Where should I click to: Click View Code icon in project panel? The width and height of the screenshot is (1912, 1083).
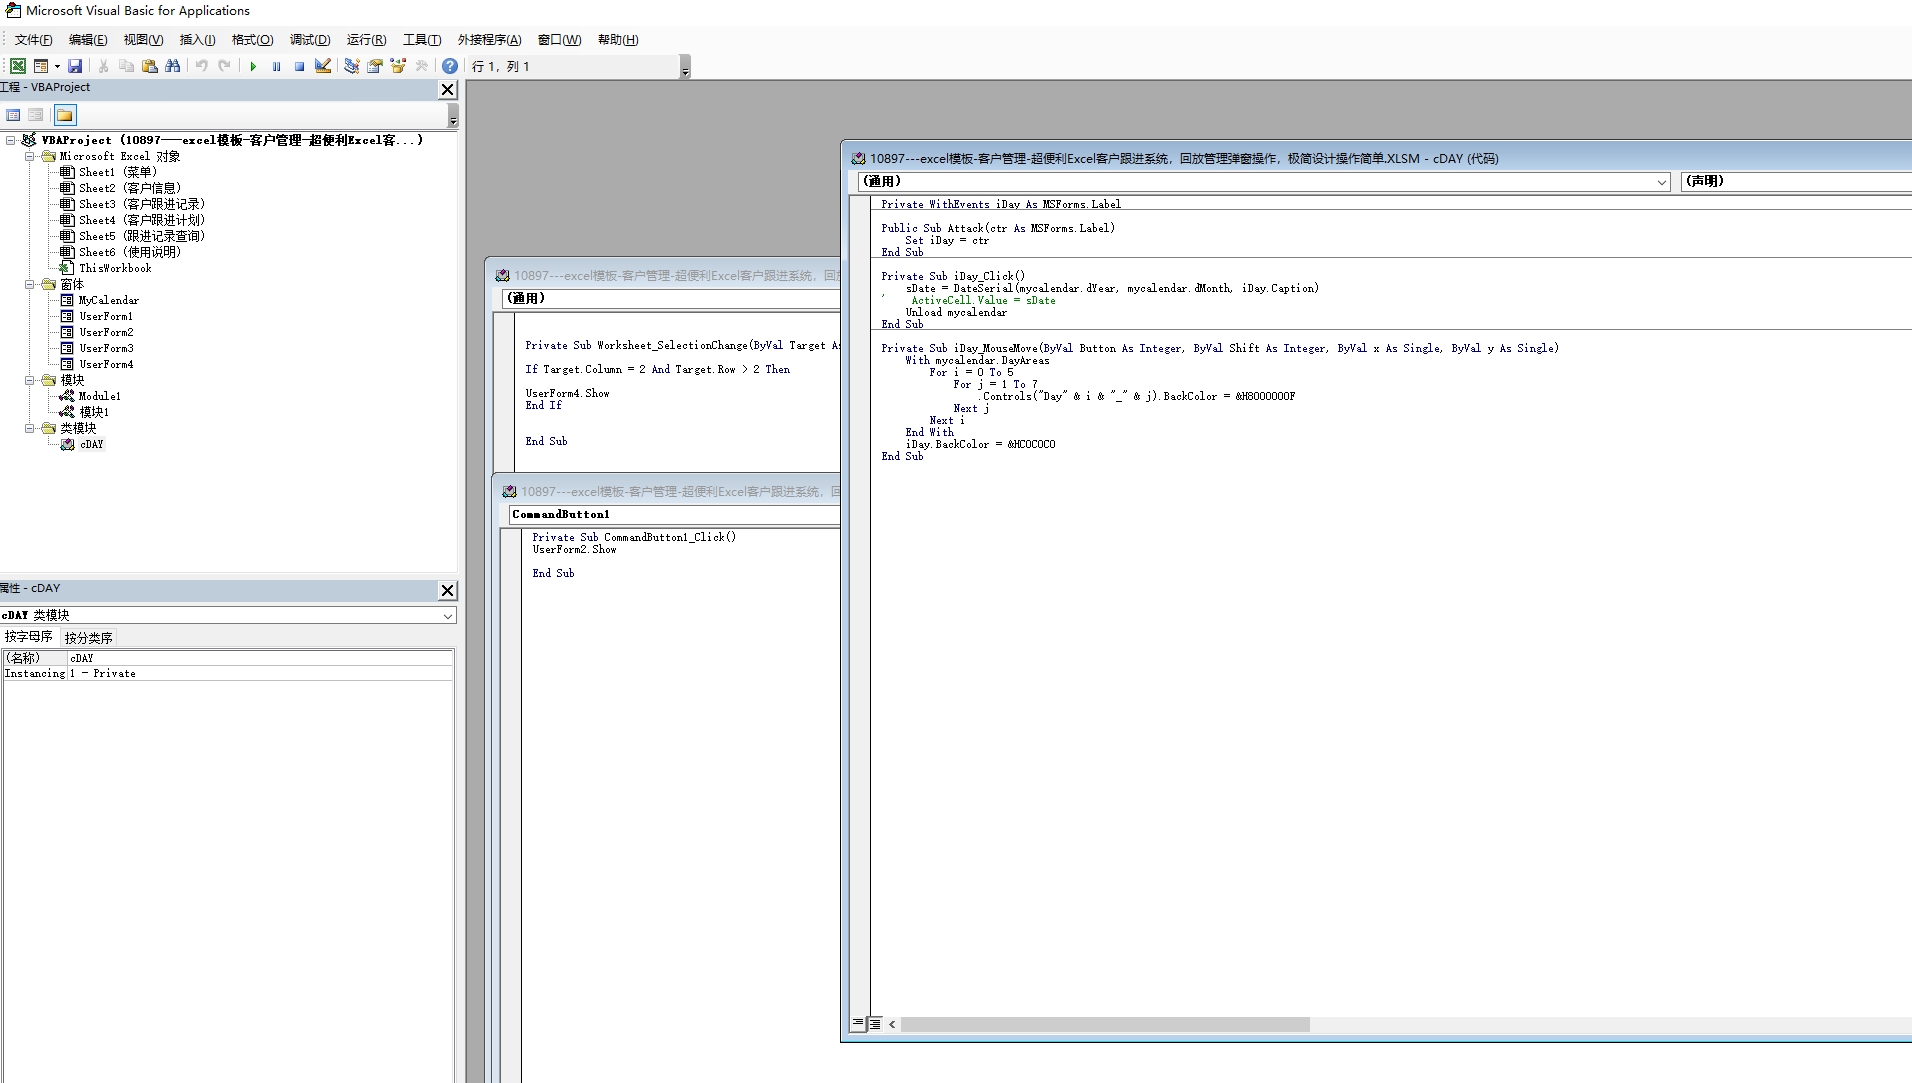point(13,115)
